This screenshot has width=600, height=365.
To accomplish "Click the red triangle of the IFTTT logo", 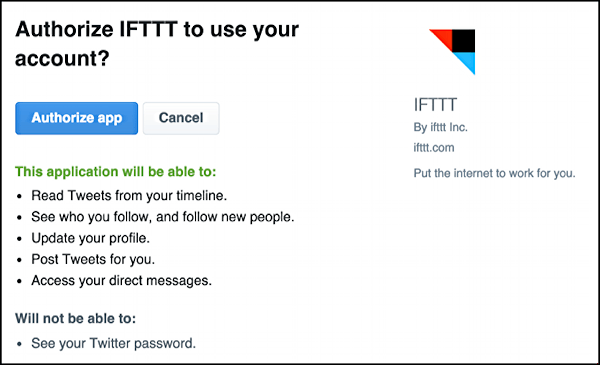I will pos(444,37).
